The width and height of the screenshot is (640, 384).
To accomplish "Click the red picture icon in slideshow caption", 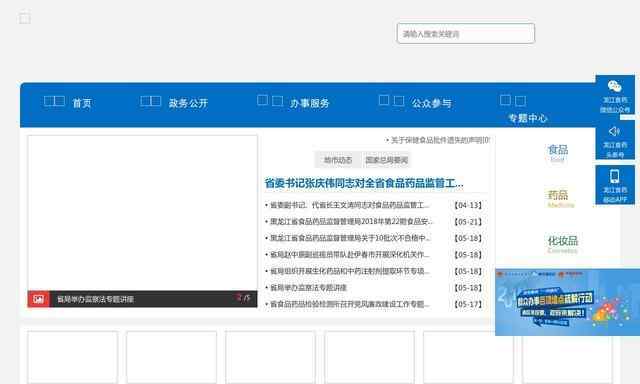I will tap(38, 299).
